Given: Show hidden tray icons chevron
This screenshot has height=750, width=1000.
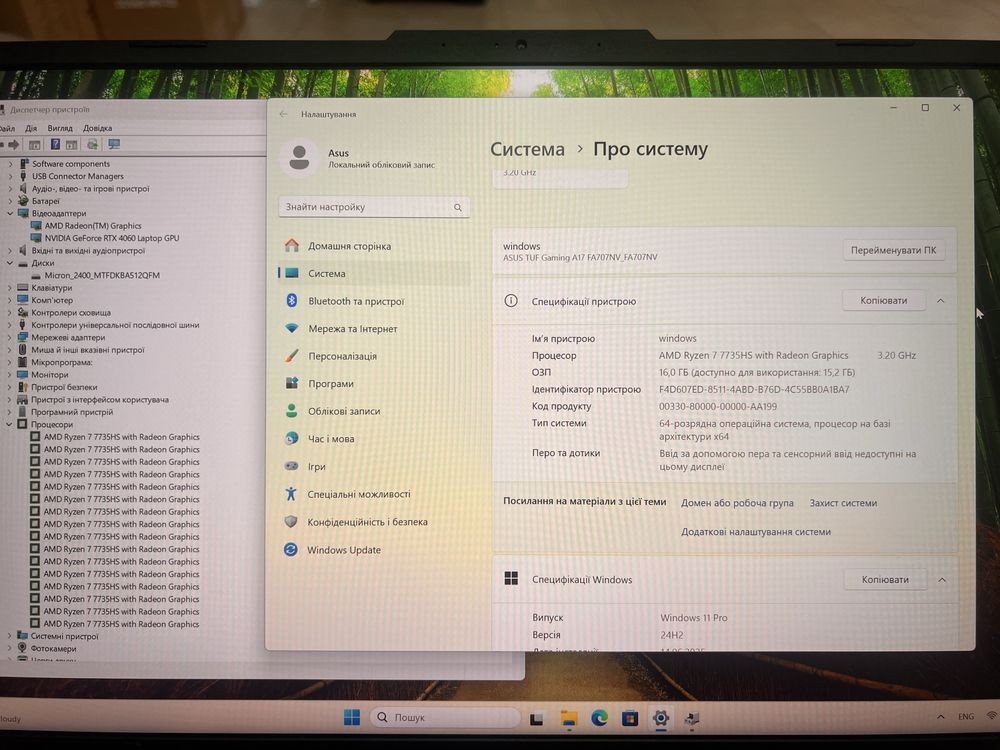Looking at the screenshot, I should point(941,717).
